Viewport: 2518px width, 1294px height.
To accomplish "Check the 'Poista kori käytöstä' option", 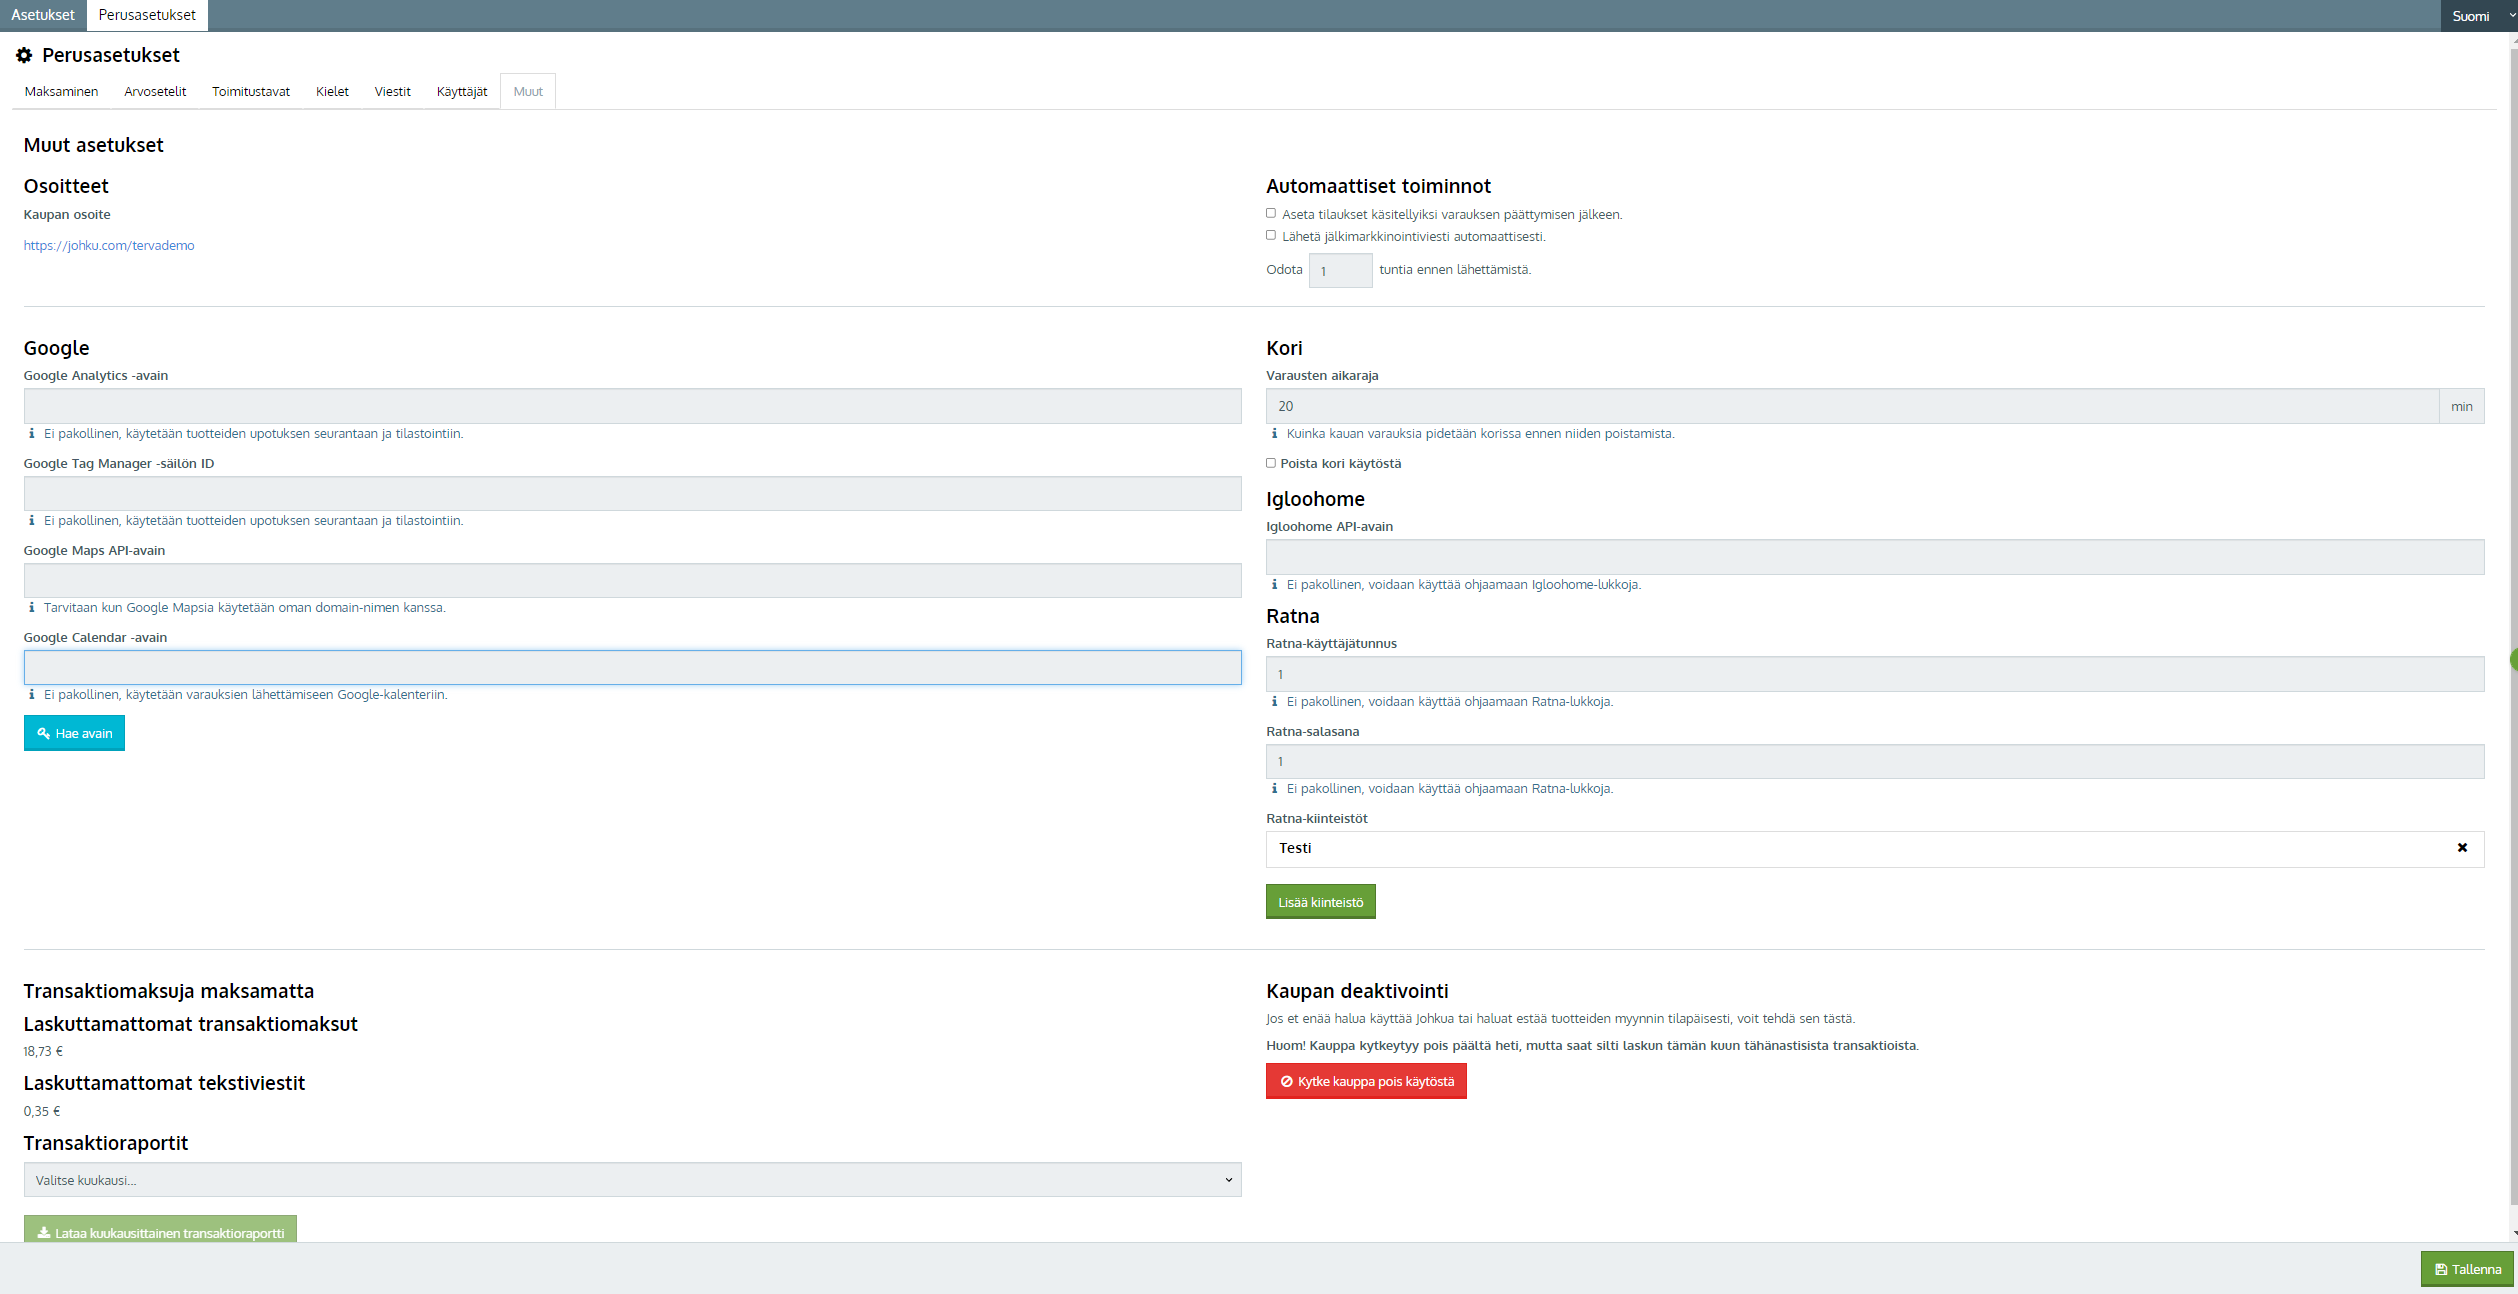I will pyautogui.click(x=1271, y=463).
